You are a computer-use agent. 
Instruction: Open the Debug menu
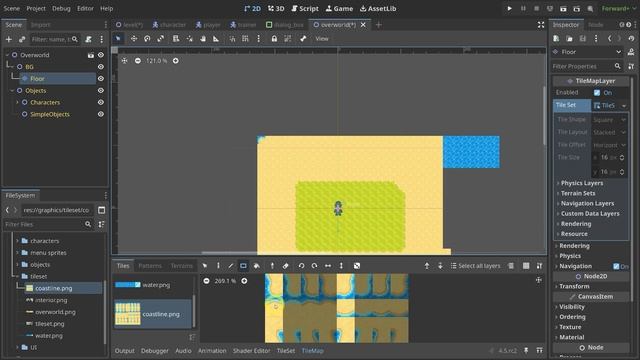(61, 8)
